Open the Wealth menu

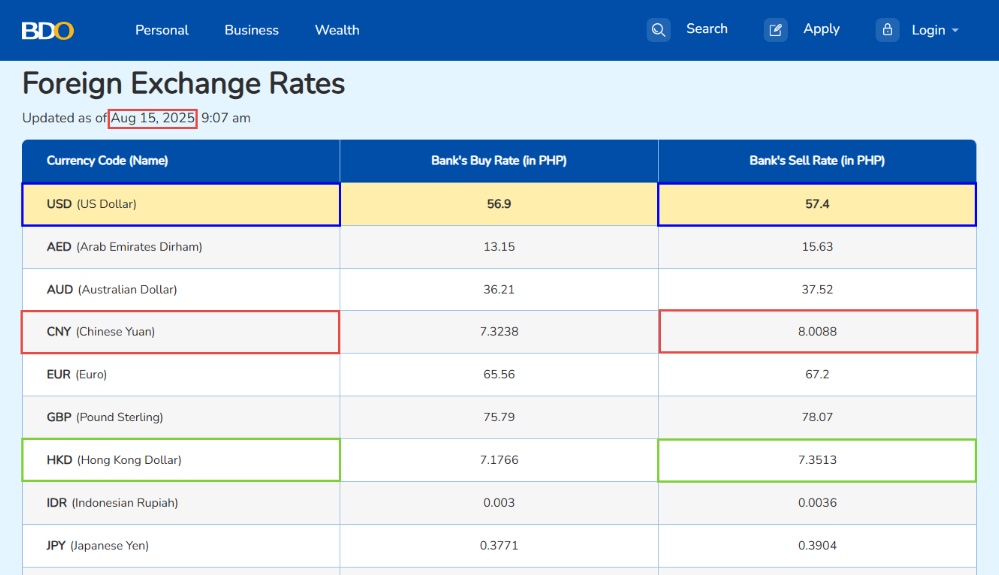pyautogui.click(x=337, y=30)
